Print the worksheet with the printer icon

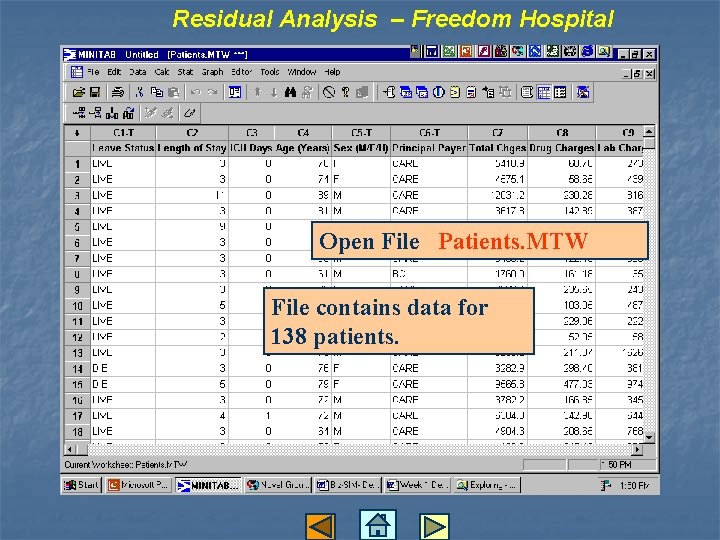click(118, 92)
